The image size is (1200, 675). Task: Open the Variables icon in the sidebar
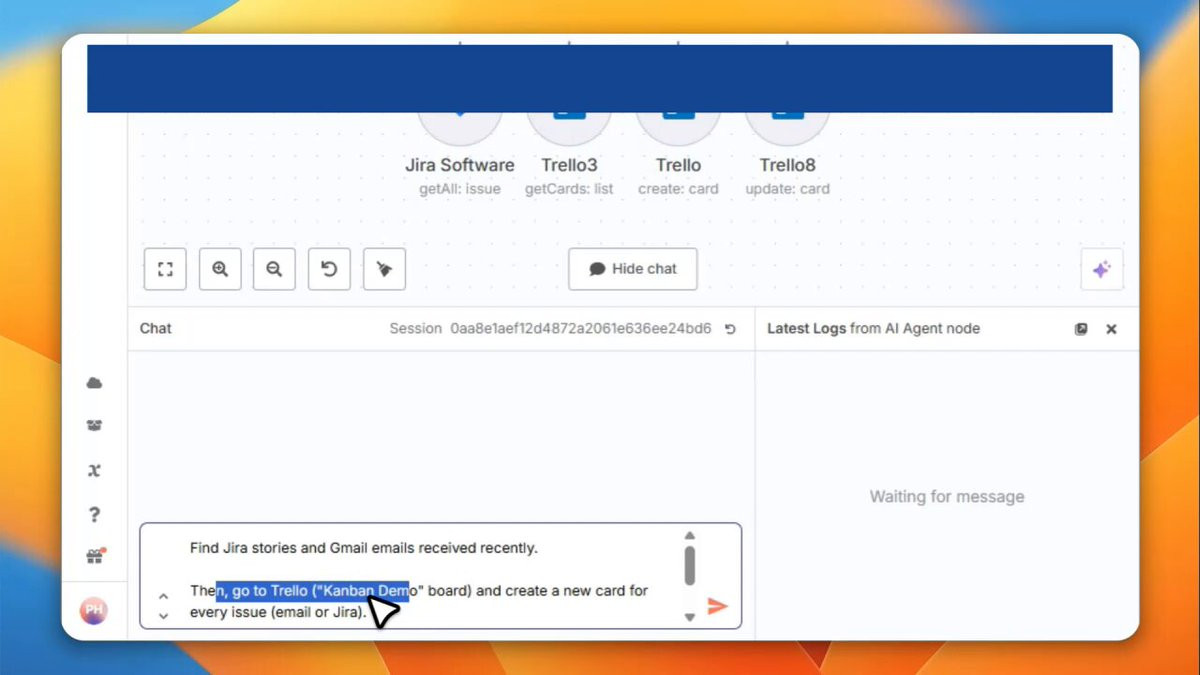pos(94,470)
